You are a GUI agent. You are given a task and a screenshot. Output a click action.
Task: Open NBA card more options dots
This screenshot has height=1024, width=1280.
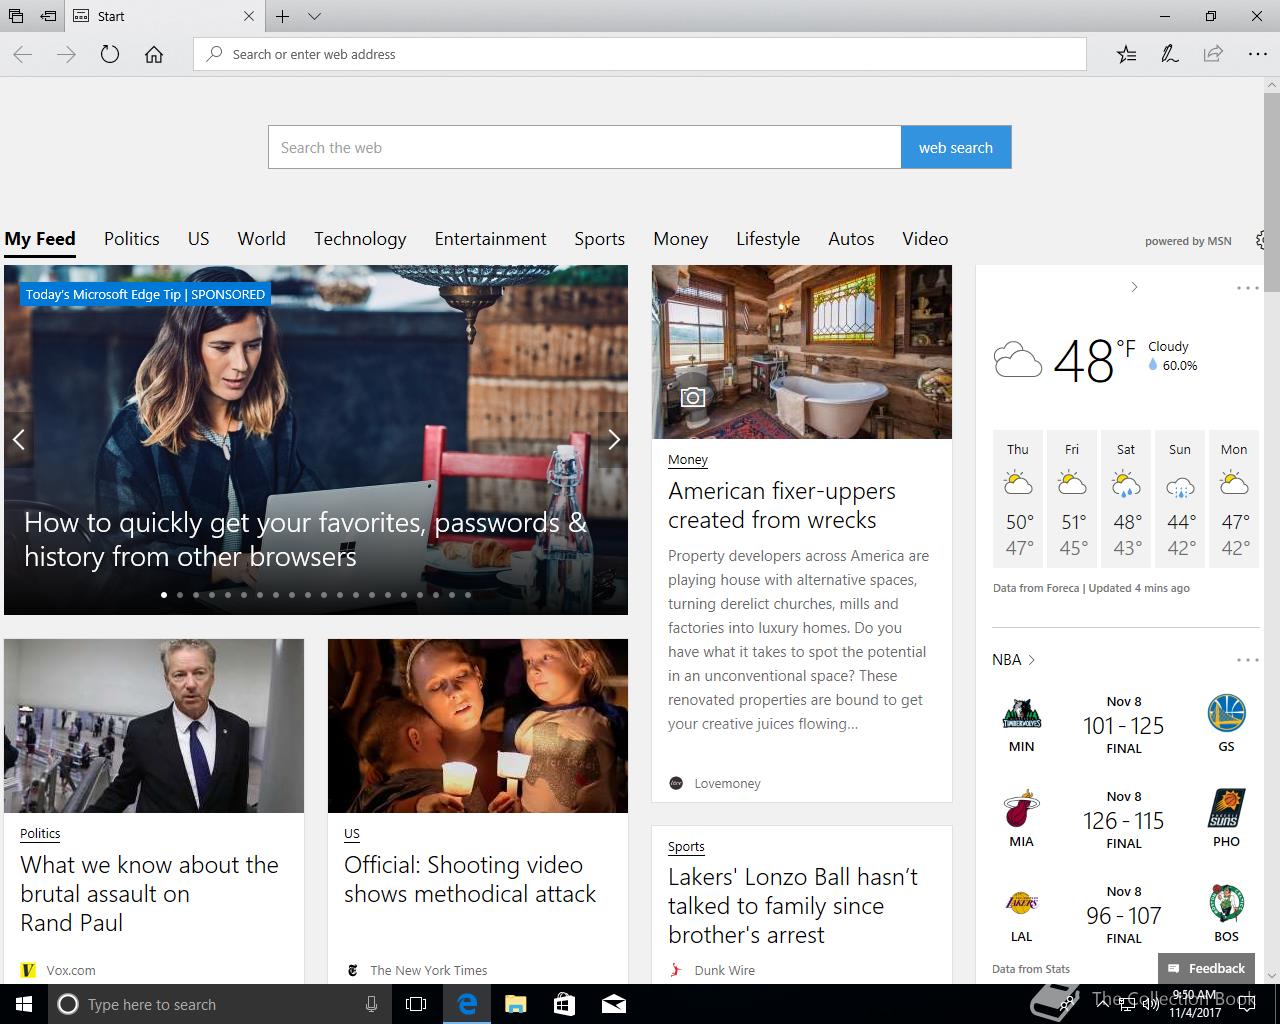1248,660
